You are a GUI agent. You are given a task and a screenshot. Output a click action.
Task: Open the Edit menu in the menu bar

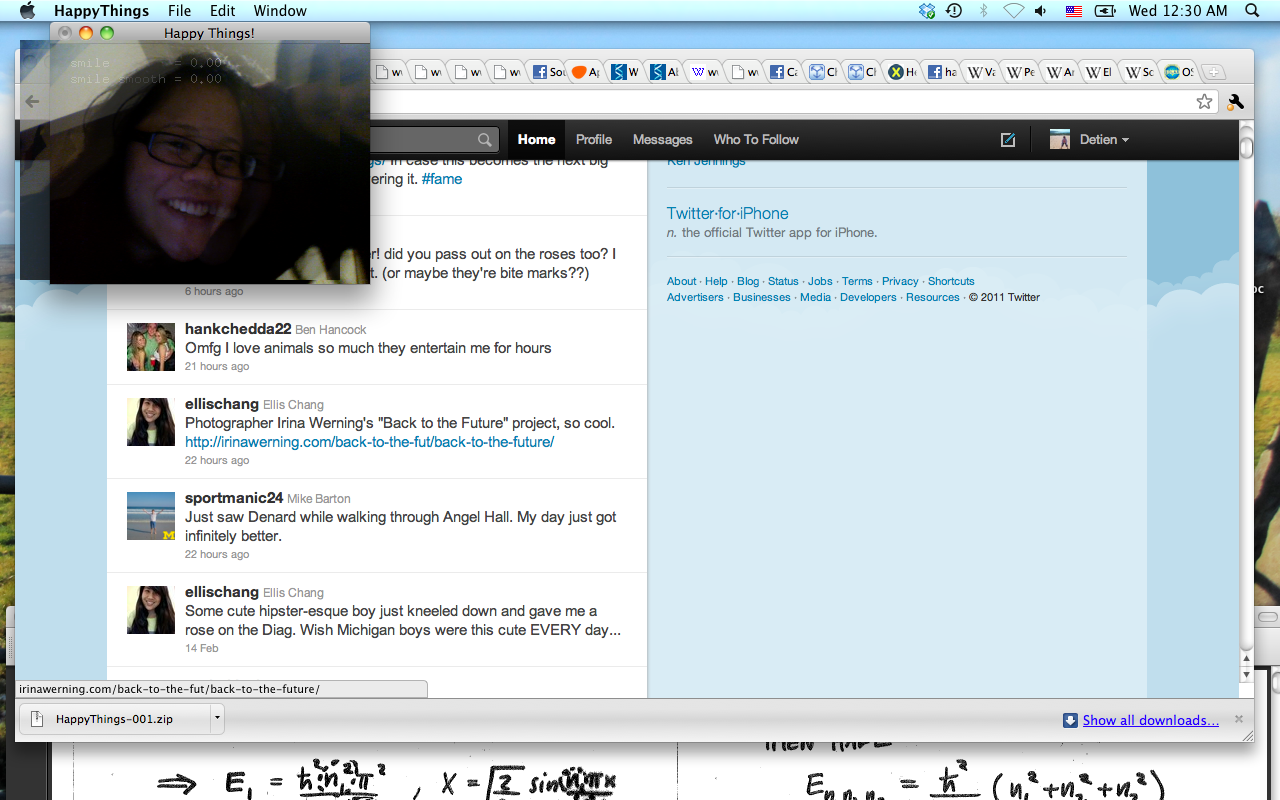[x=222, y=11]
